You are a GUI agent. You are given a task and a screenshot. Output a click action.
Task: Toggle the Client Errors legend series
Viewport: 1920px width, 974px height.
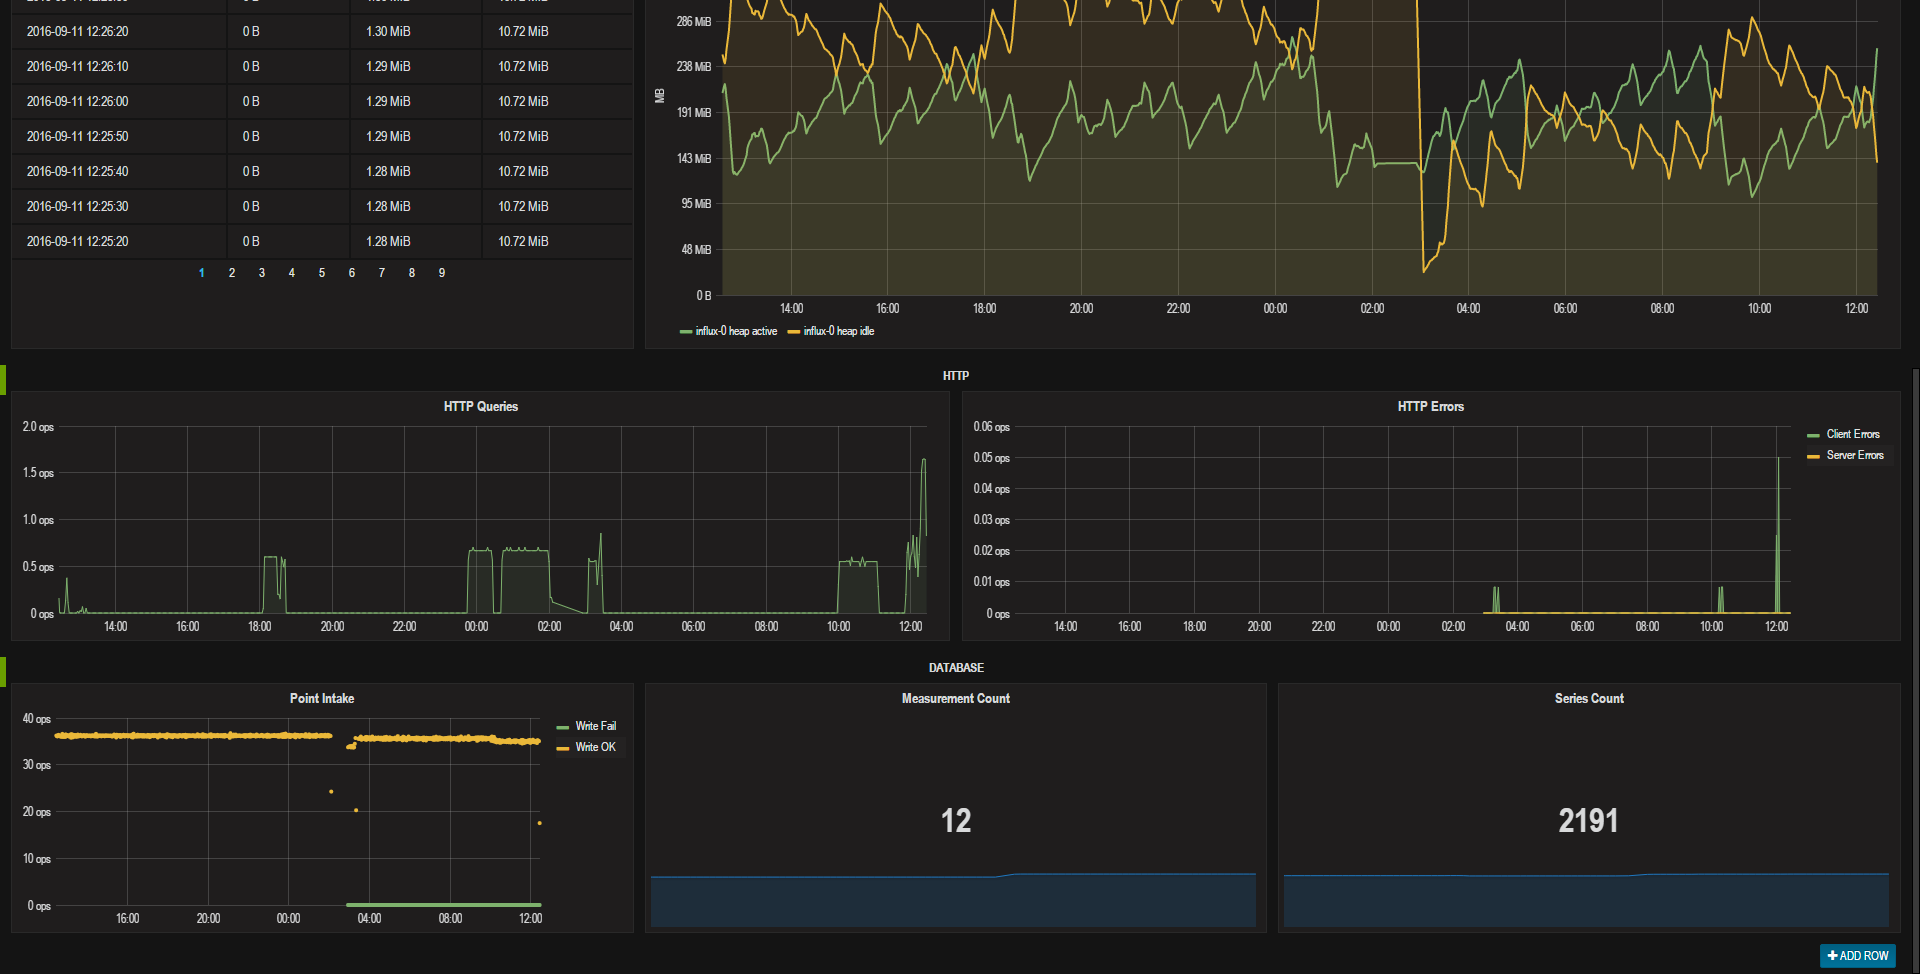click(1853, 434)
